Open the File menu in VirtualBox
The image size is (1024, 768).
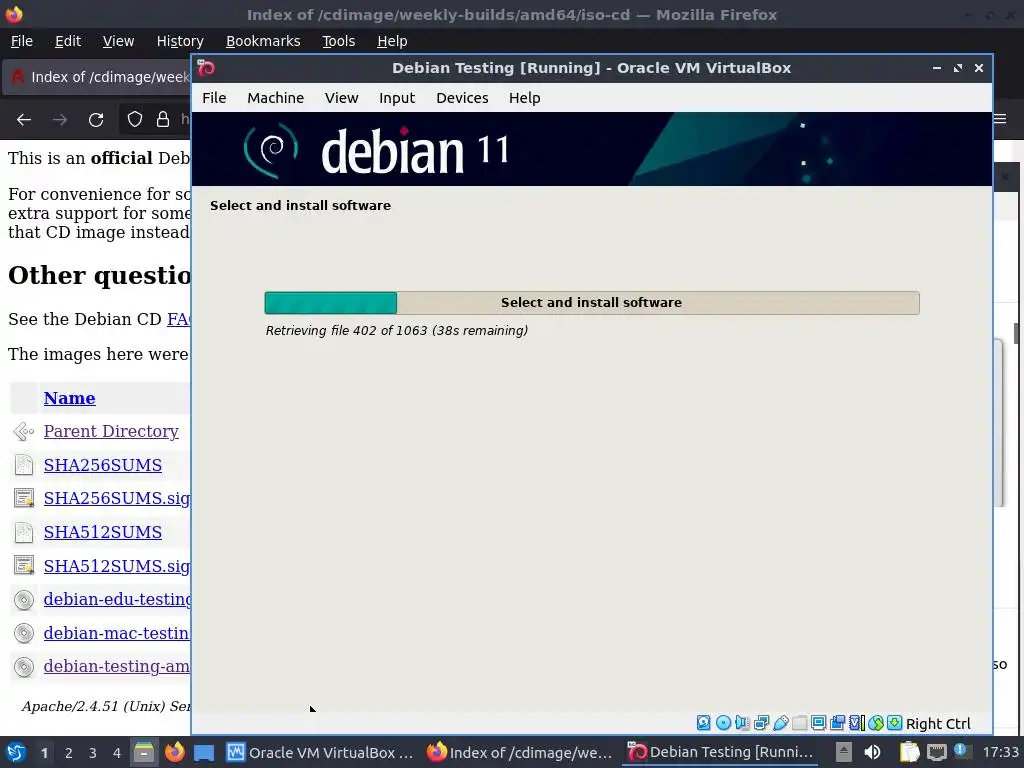point(214,98)
